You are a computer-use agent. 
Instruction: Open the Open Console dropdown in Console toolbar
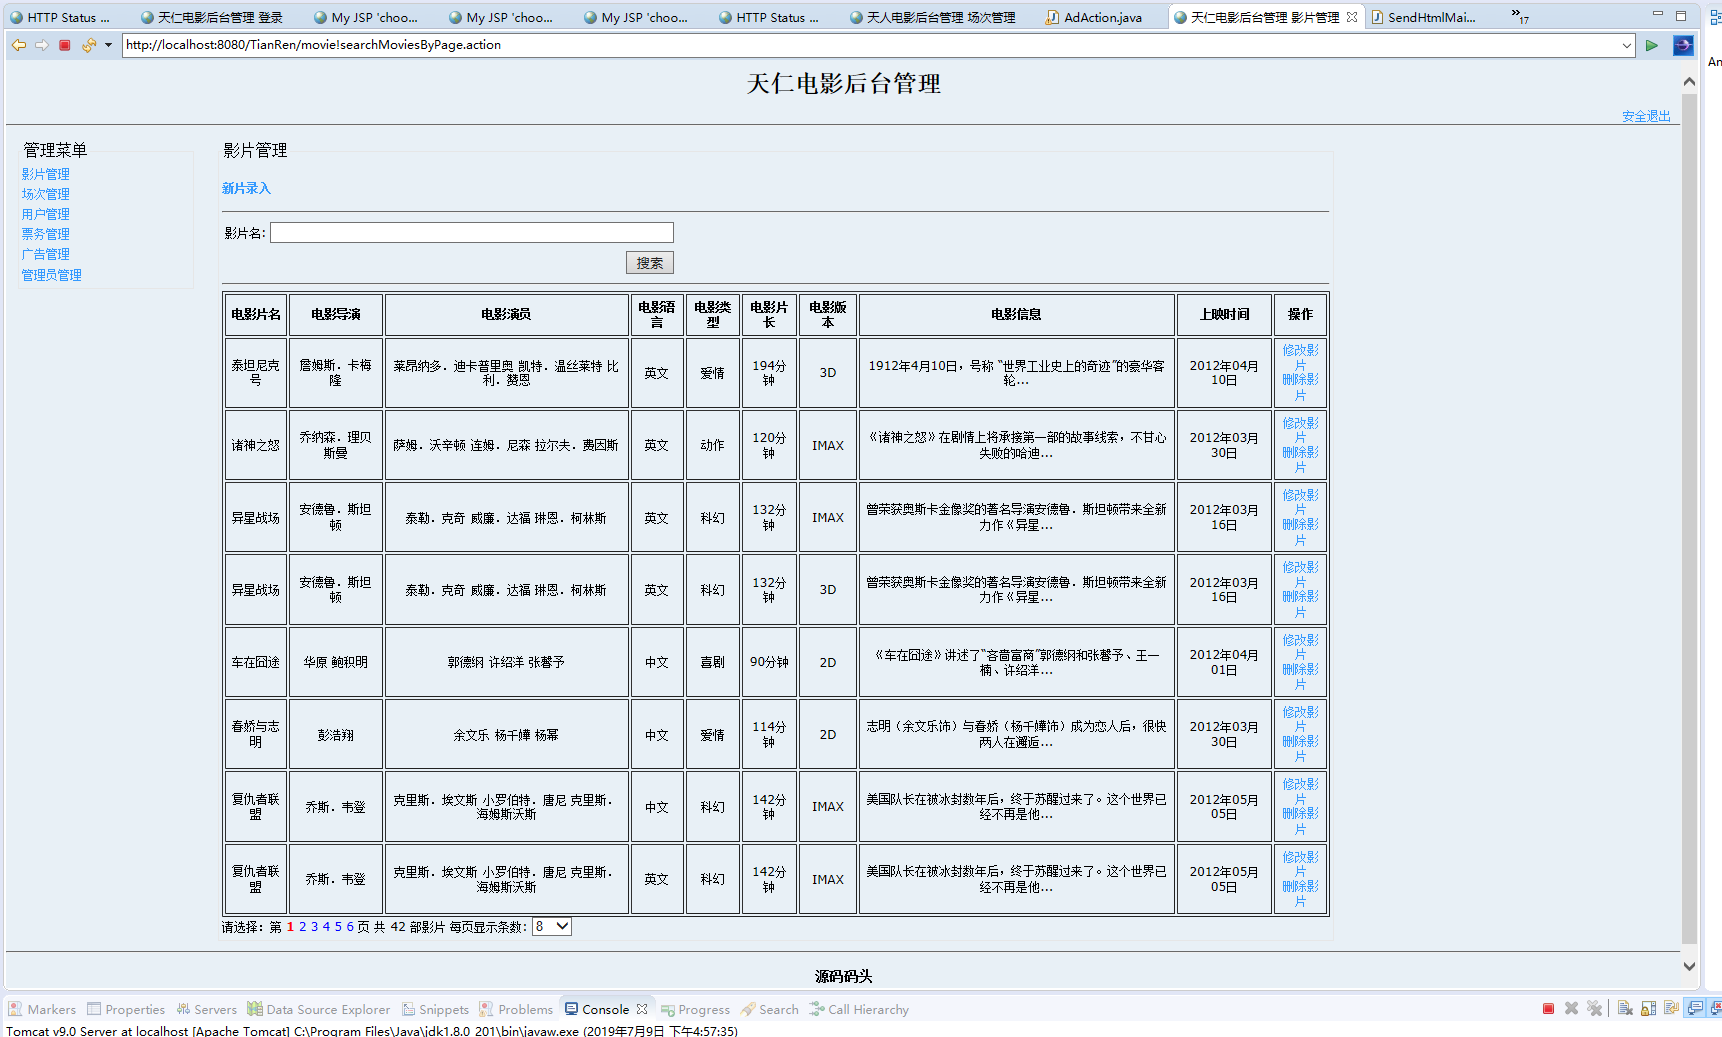[1716, 1009]
